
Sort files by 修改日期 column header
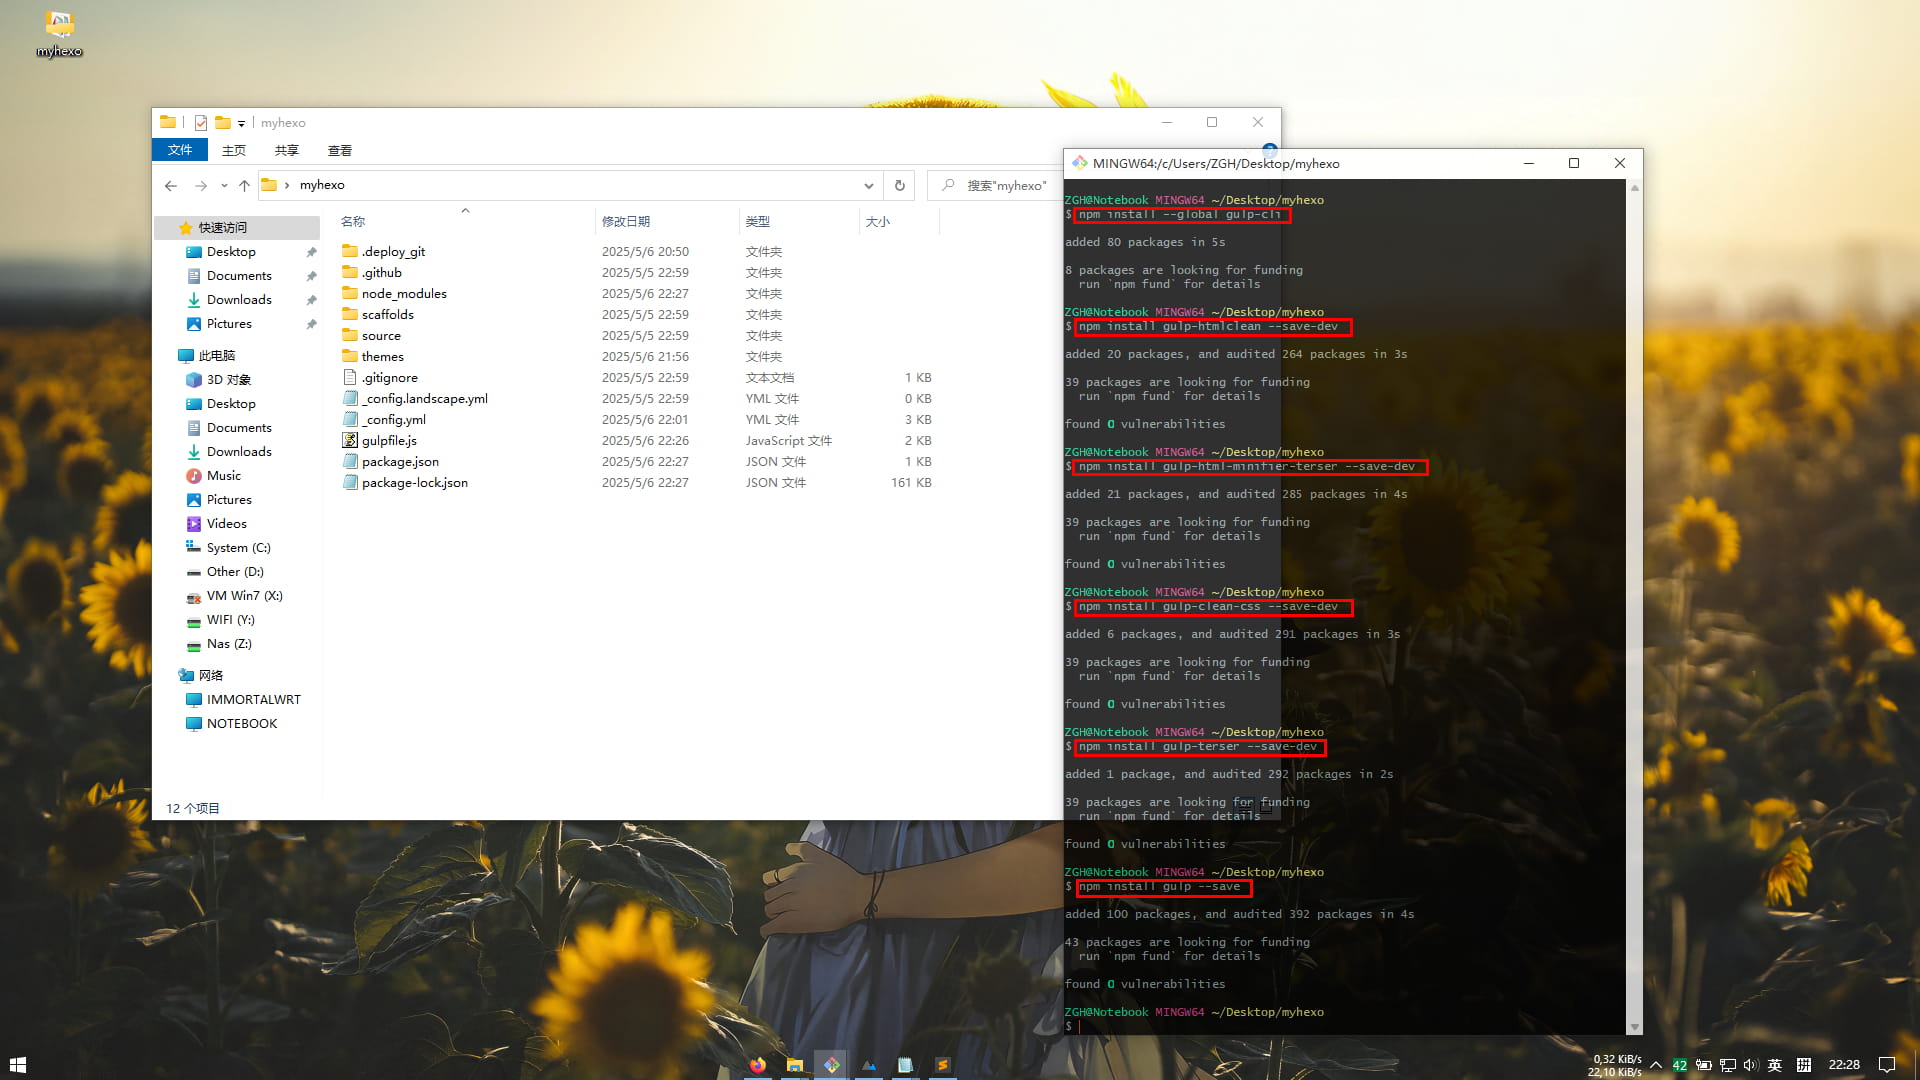tap(626, 221)
